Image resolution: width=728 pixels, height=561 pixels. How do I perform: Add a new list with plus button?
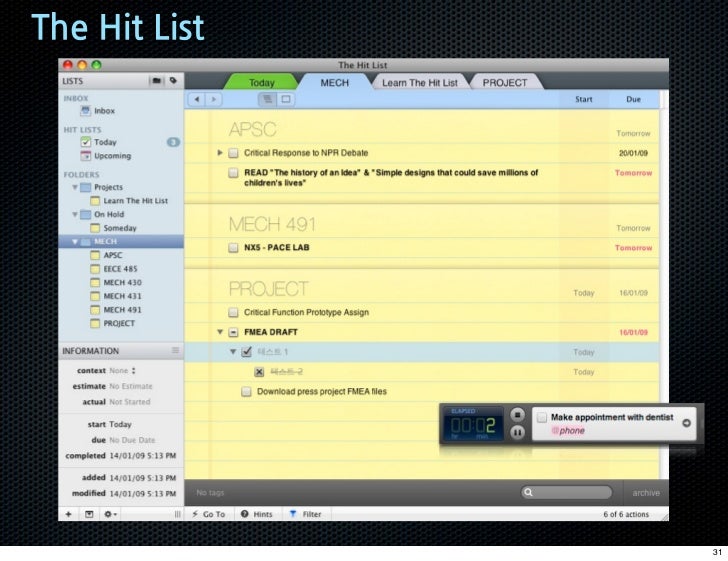[68, 514]
